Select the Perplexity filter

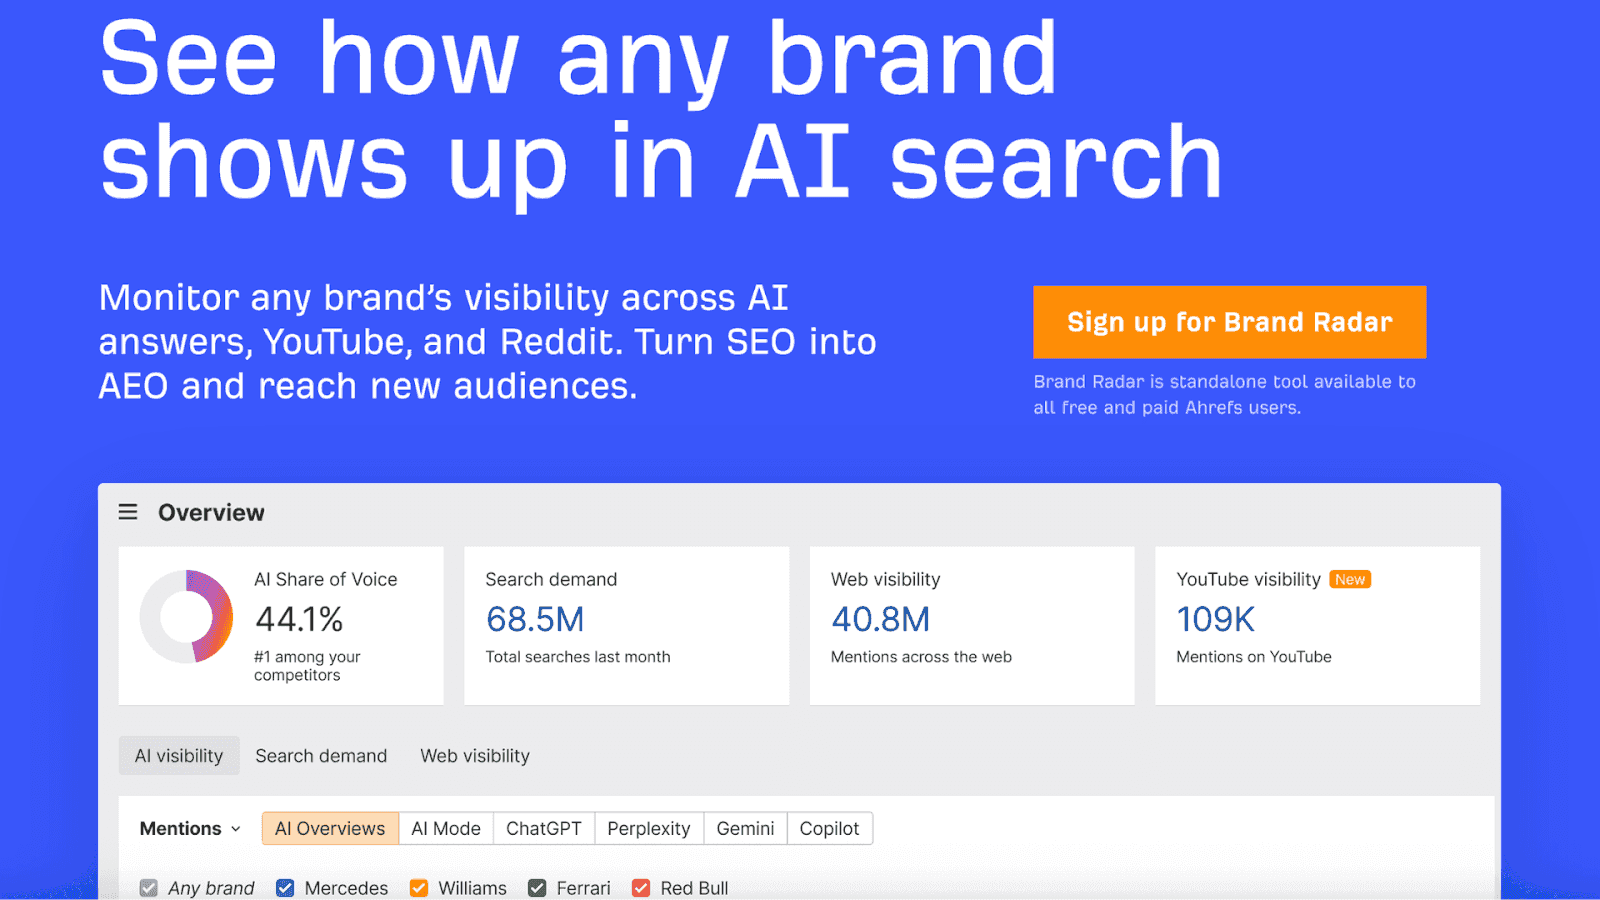(649, 828)
